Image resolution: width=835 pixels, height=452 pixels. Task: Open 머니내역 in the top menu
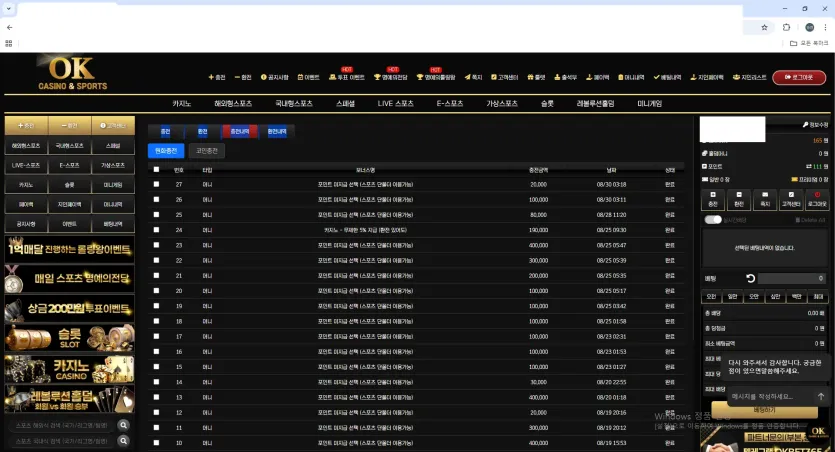pyautogui.click(x=631, y=77)
